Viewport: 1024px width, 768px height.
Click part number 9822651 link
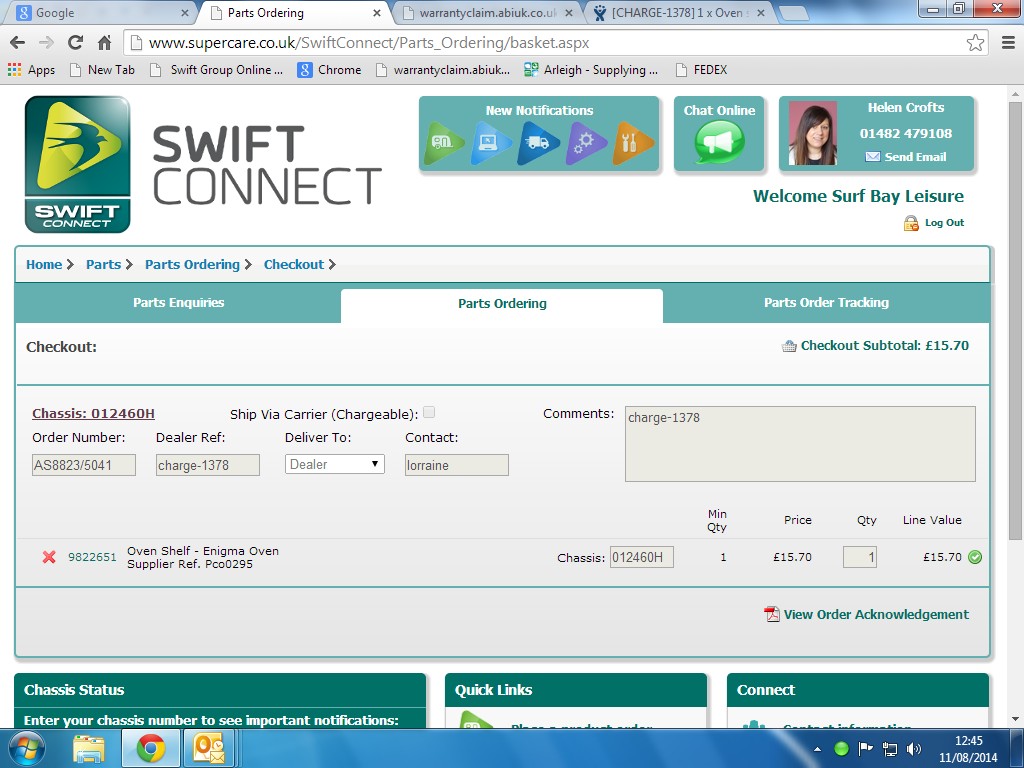[92, 557]
